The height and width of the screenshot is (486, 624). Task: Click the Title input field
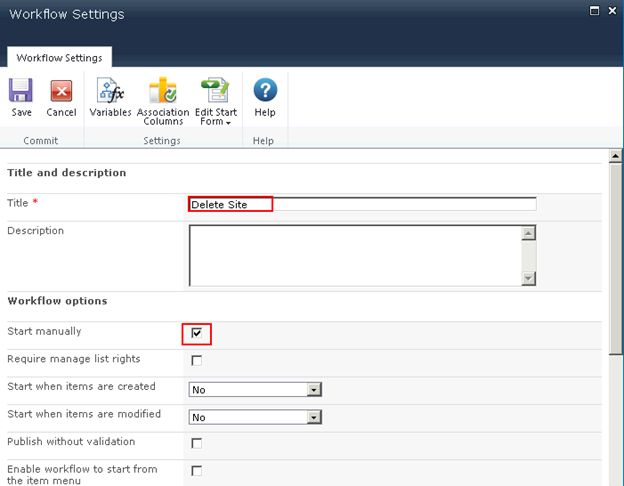(x=362, y=204)
